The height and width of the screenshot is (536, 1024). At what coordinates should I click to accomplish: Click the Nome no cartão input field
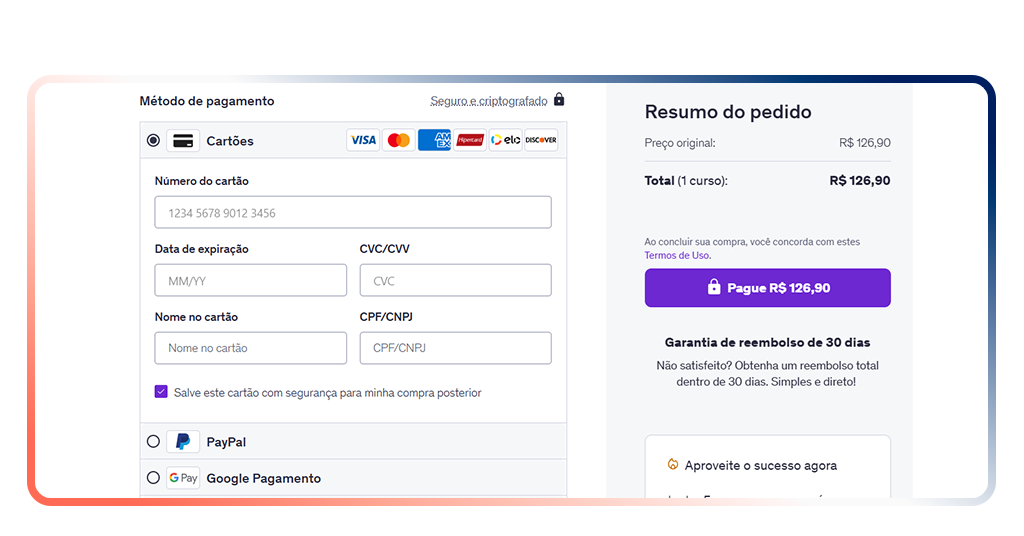(251, 348)
